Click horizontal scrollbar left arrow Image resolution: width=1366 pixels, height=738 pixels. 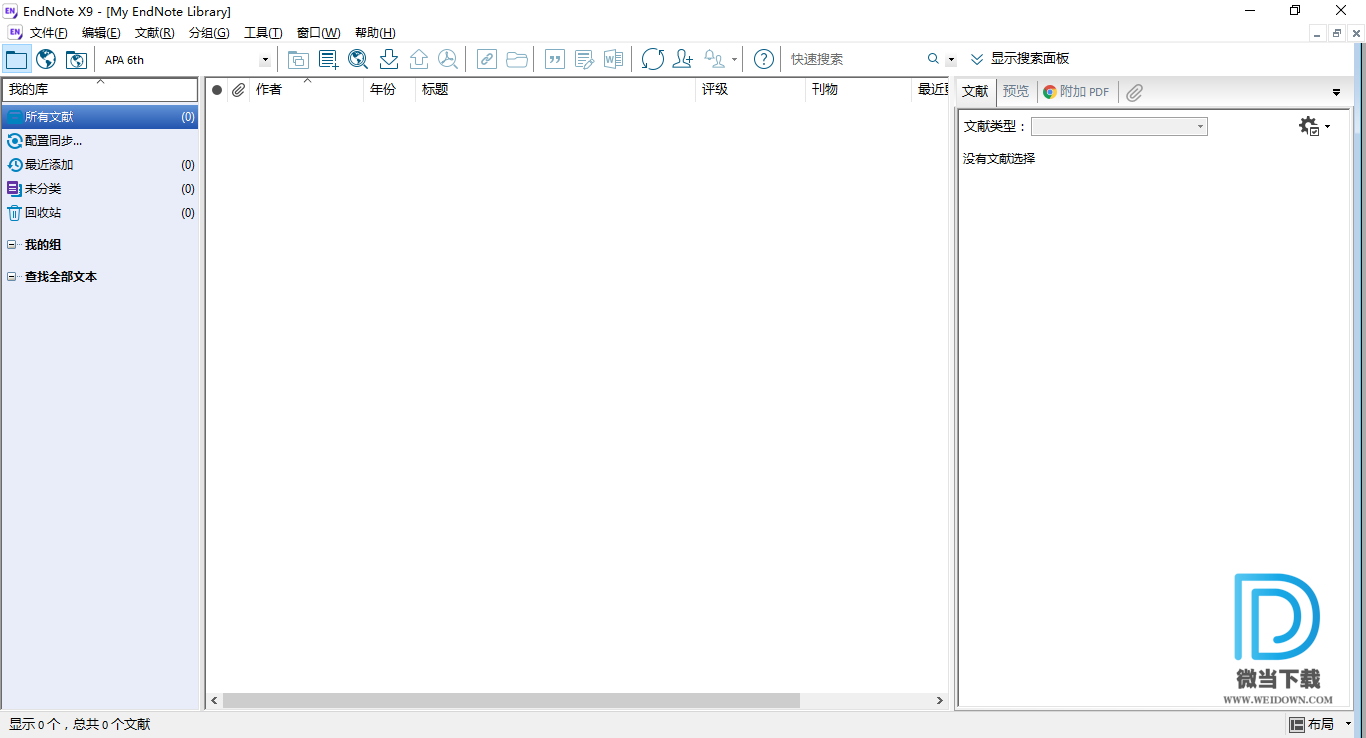click(x=214, y=701)
